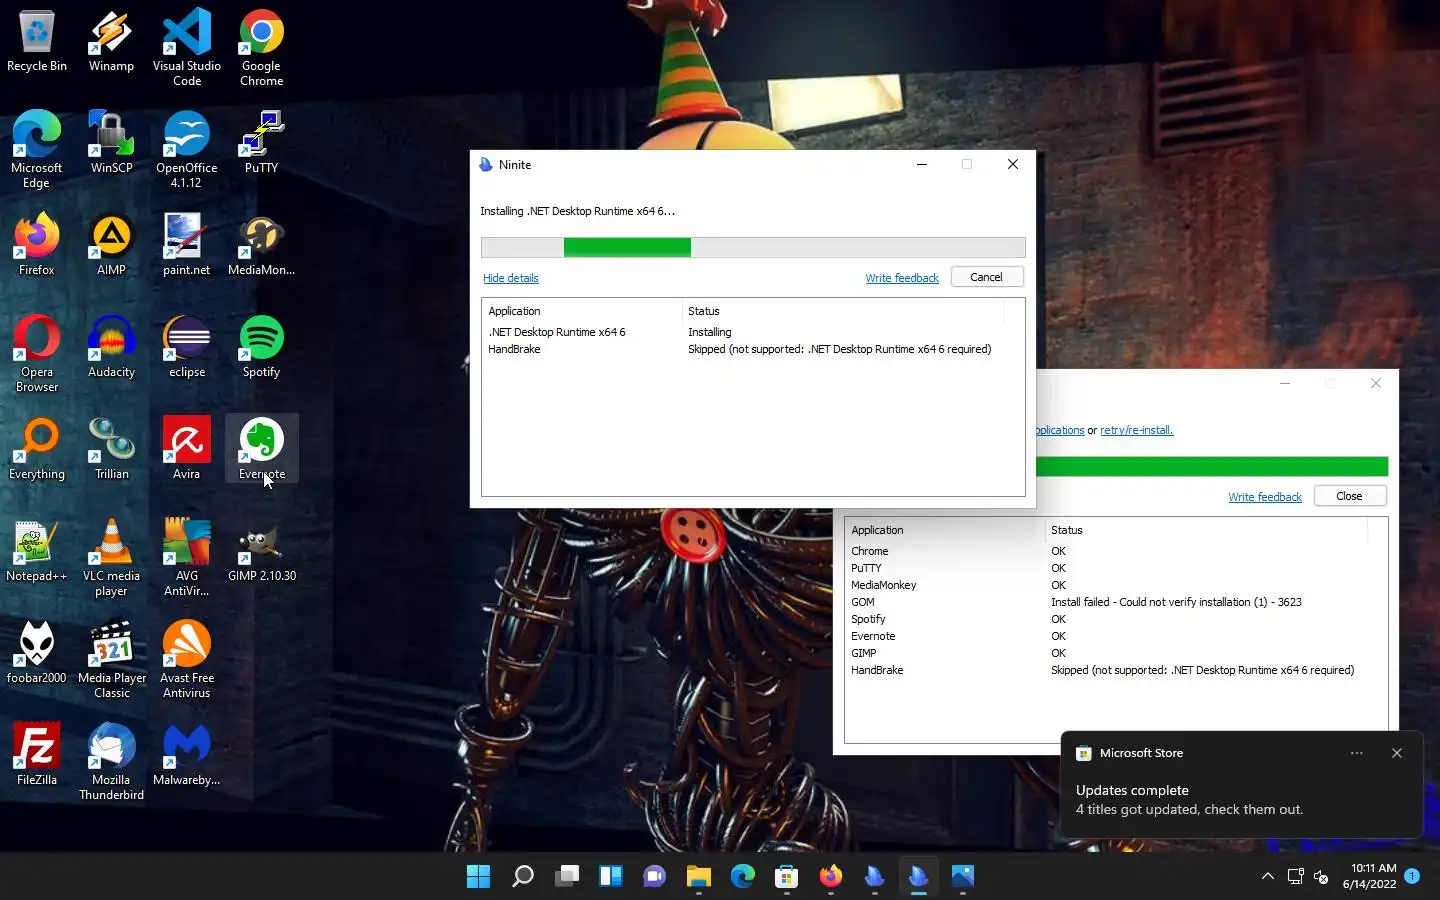Screen dimensions: 1440x900
Task: Select the Everything desktop shortcut
Action: point(37,449)
